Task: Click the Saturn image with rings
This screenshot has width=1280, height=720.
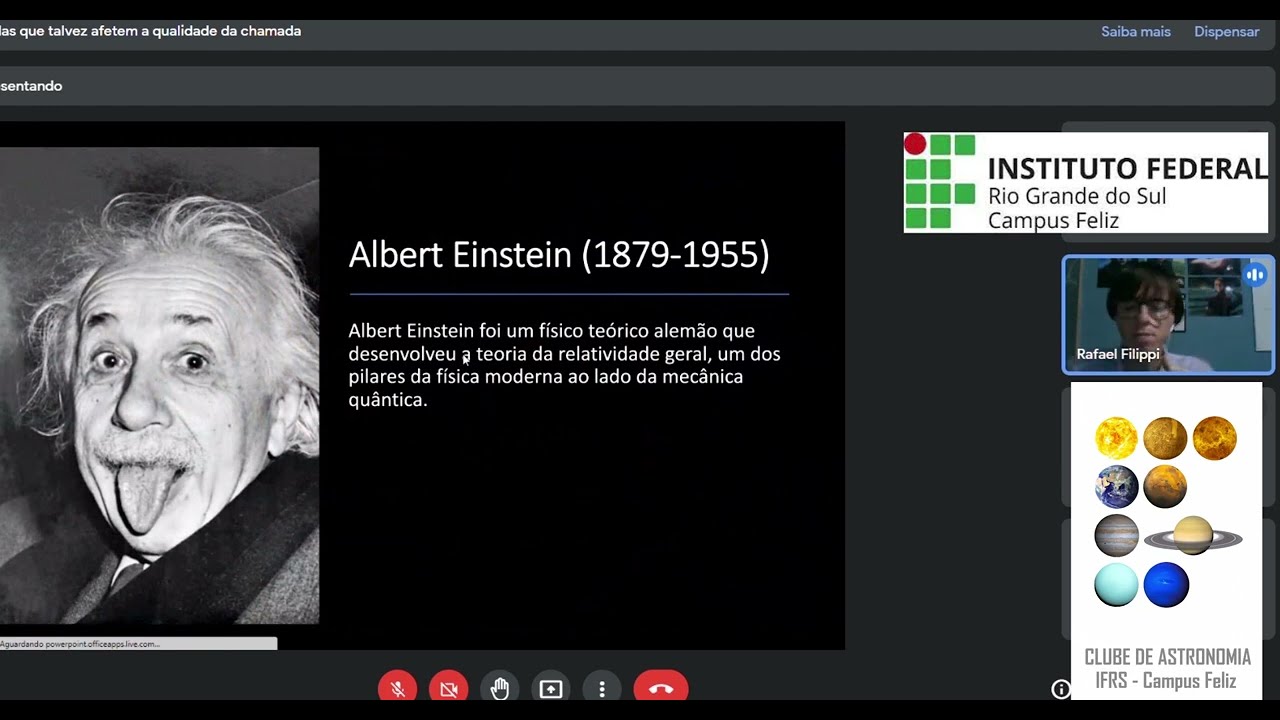Action: pos(1193,536)
